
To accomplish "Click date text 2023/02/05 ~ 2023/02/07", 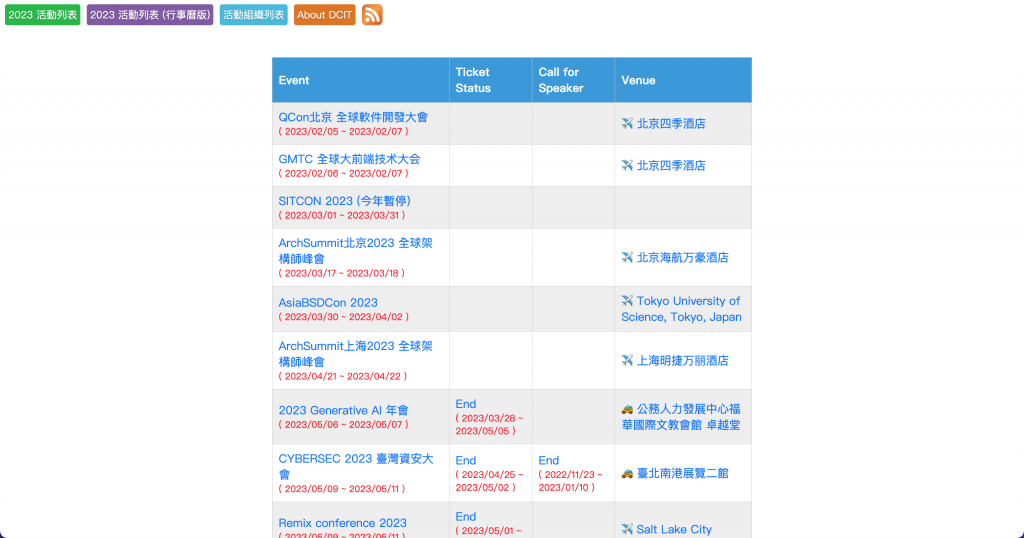I will point(344,131).
